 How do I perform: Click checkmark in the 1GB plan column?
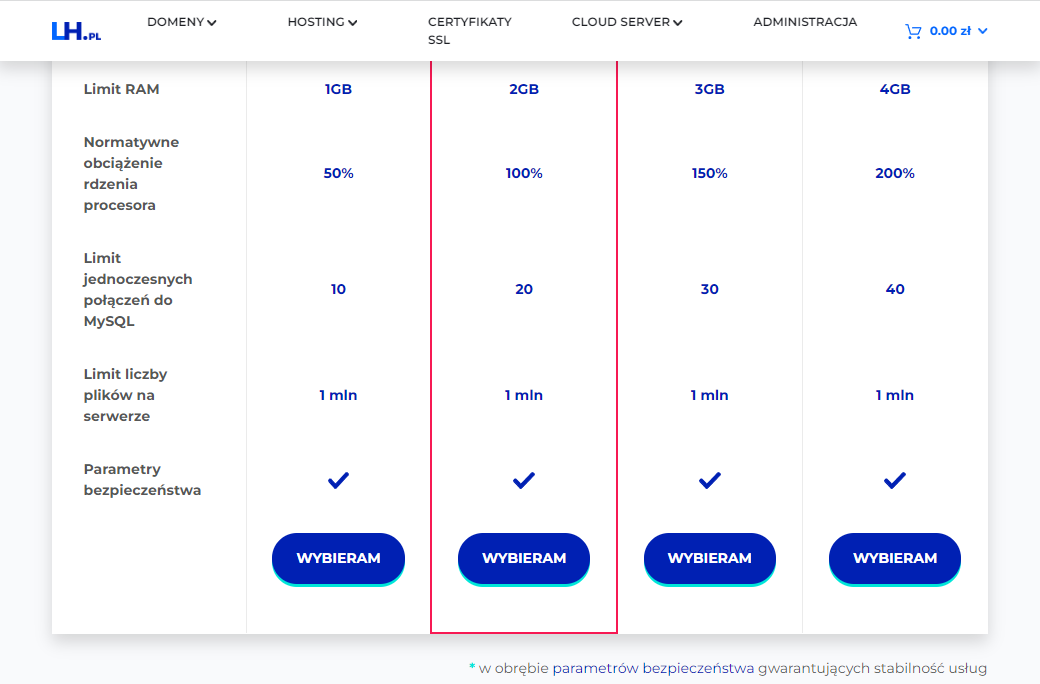click(338, 480)
